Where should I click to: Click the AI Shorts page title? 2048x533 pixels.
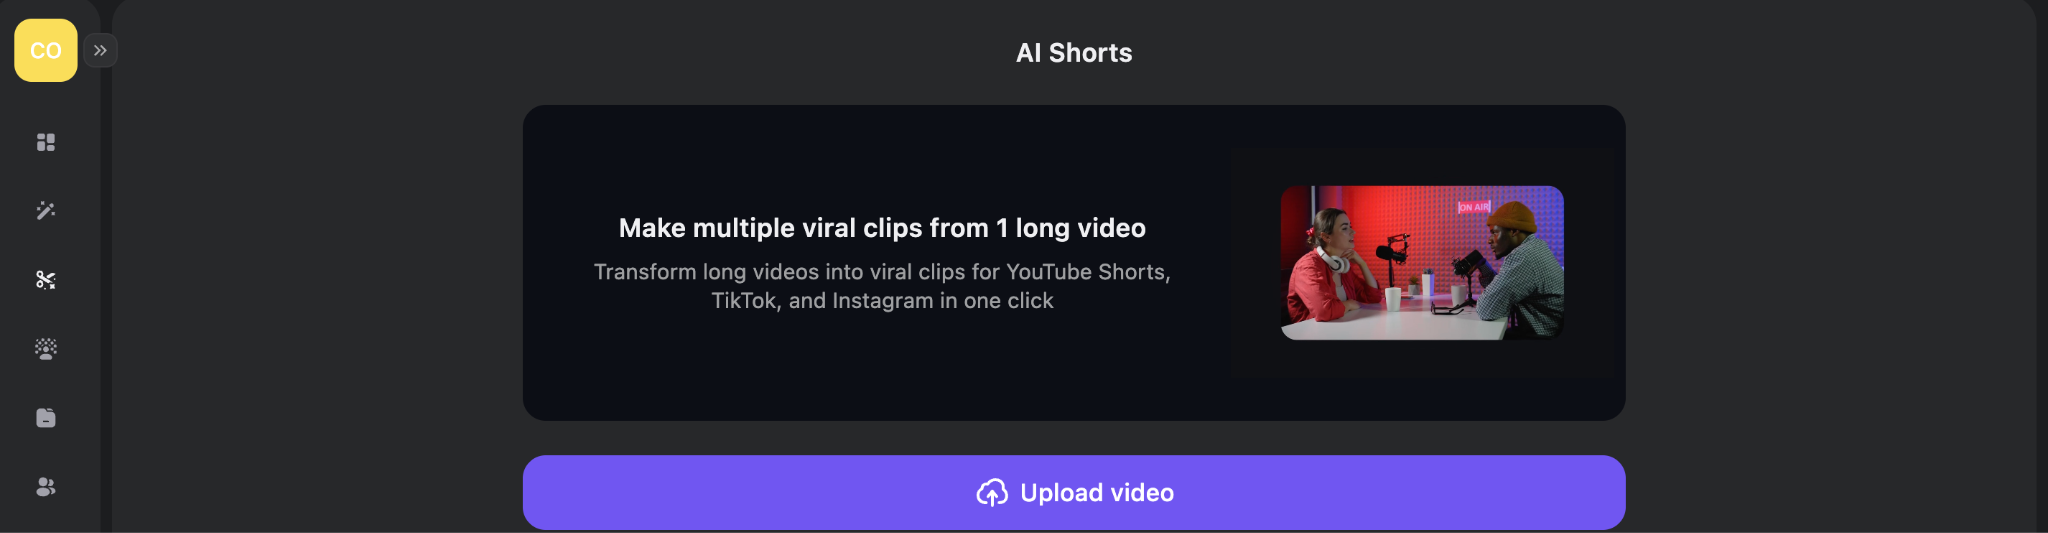1074,53
